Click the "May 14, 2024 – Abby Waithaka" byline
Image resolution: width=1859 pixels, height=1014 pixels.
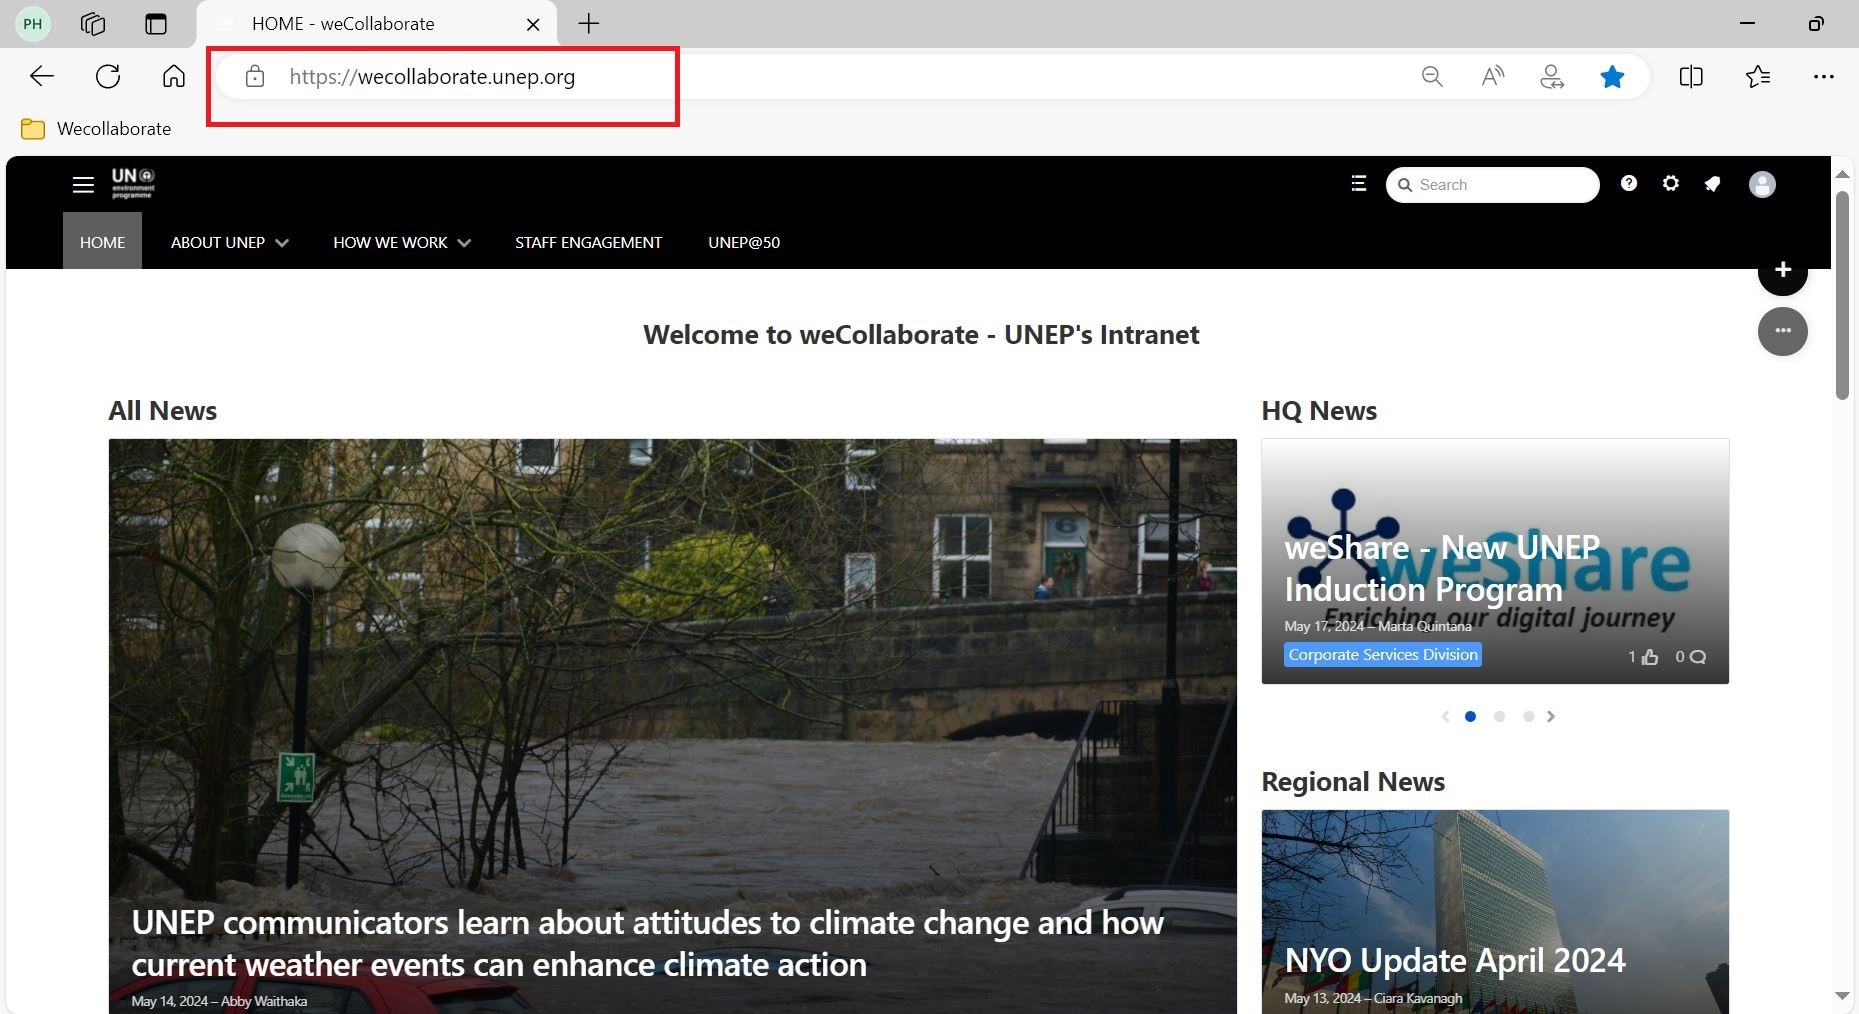[219, 1001]
